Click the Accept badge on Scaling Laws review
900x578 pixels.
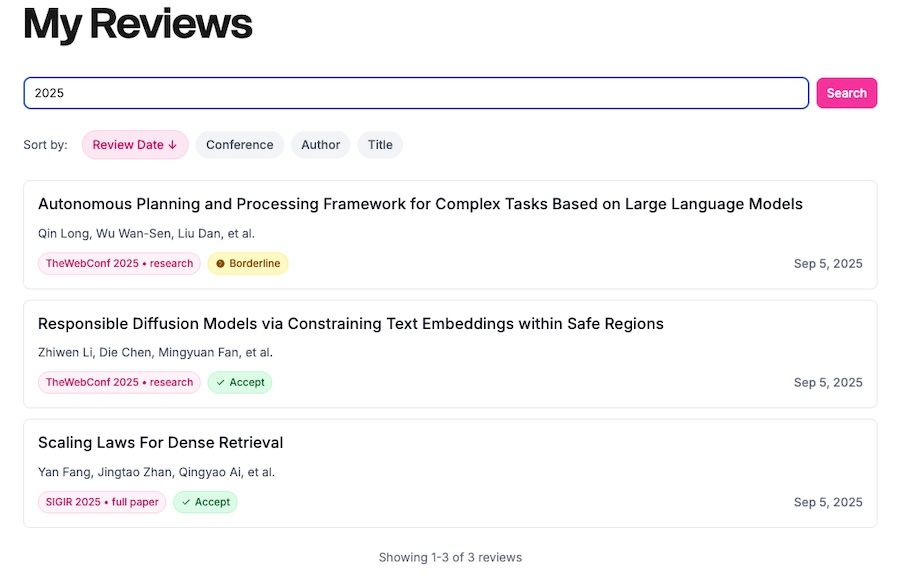pos(206,502)
